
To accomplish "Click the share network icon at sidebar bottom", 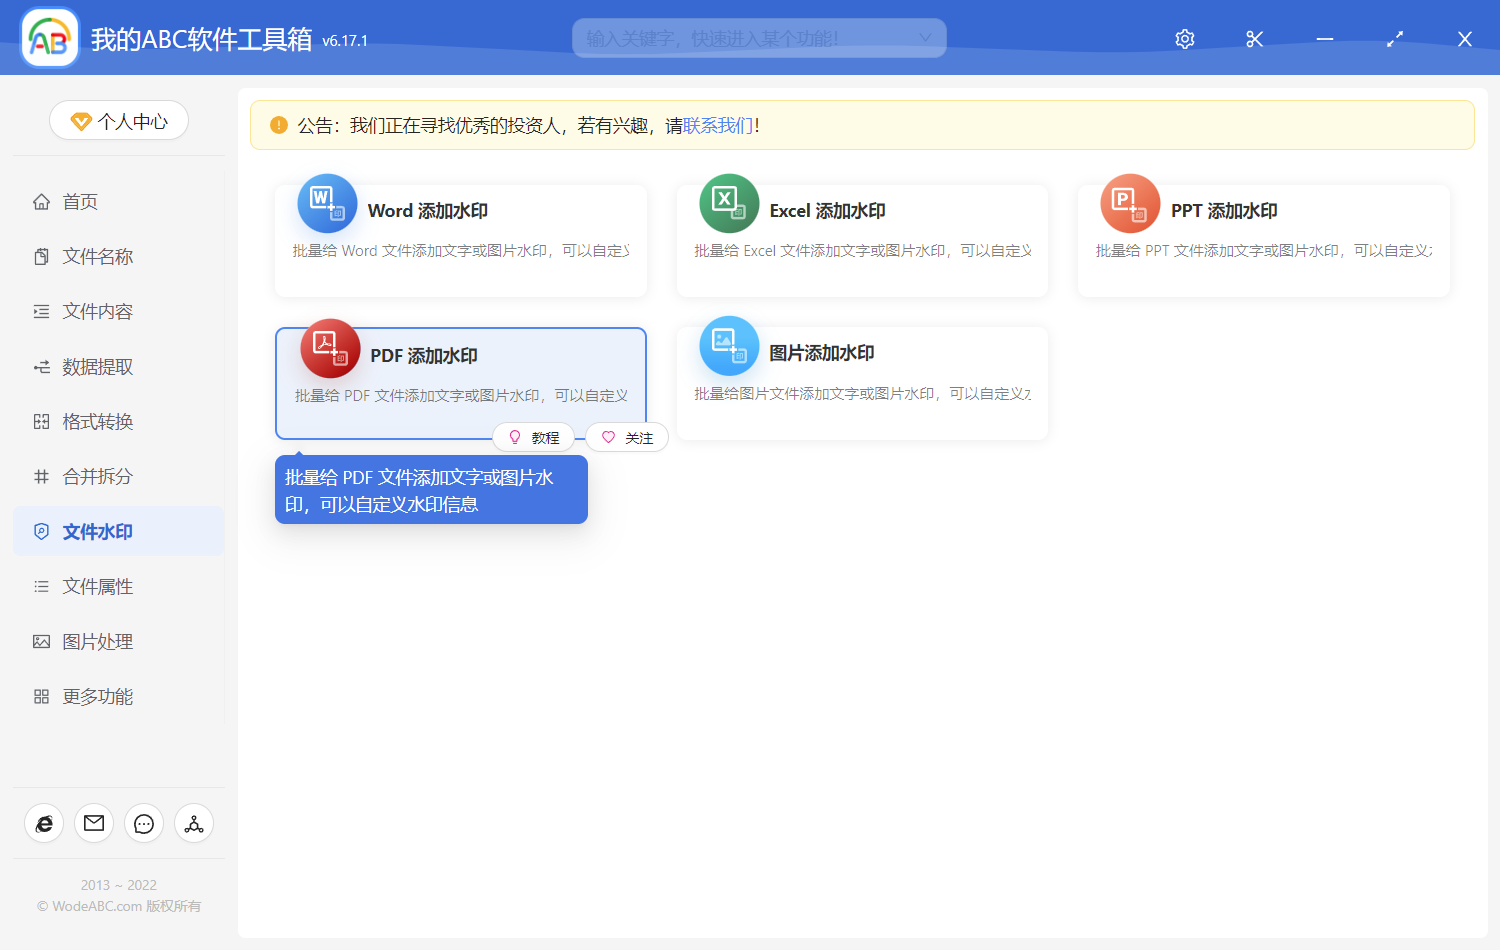I will click(x=193, y=823).
